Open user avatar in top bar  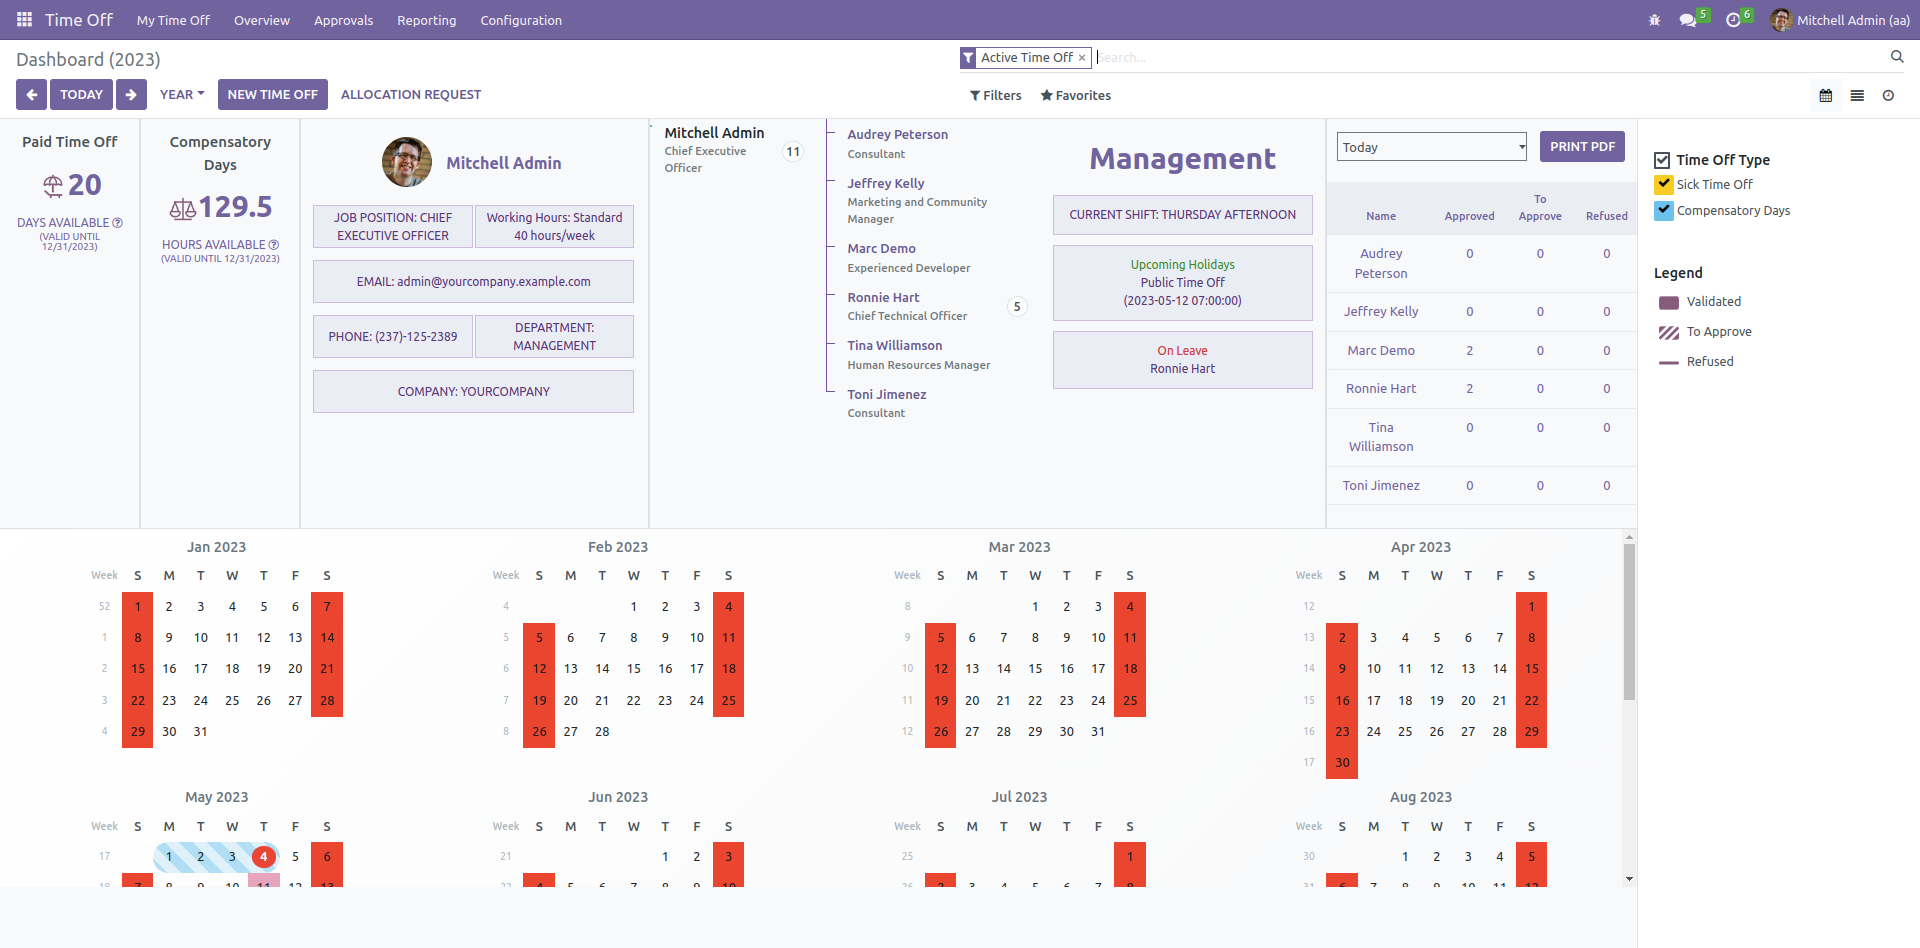click(1780, 20)
